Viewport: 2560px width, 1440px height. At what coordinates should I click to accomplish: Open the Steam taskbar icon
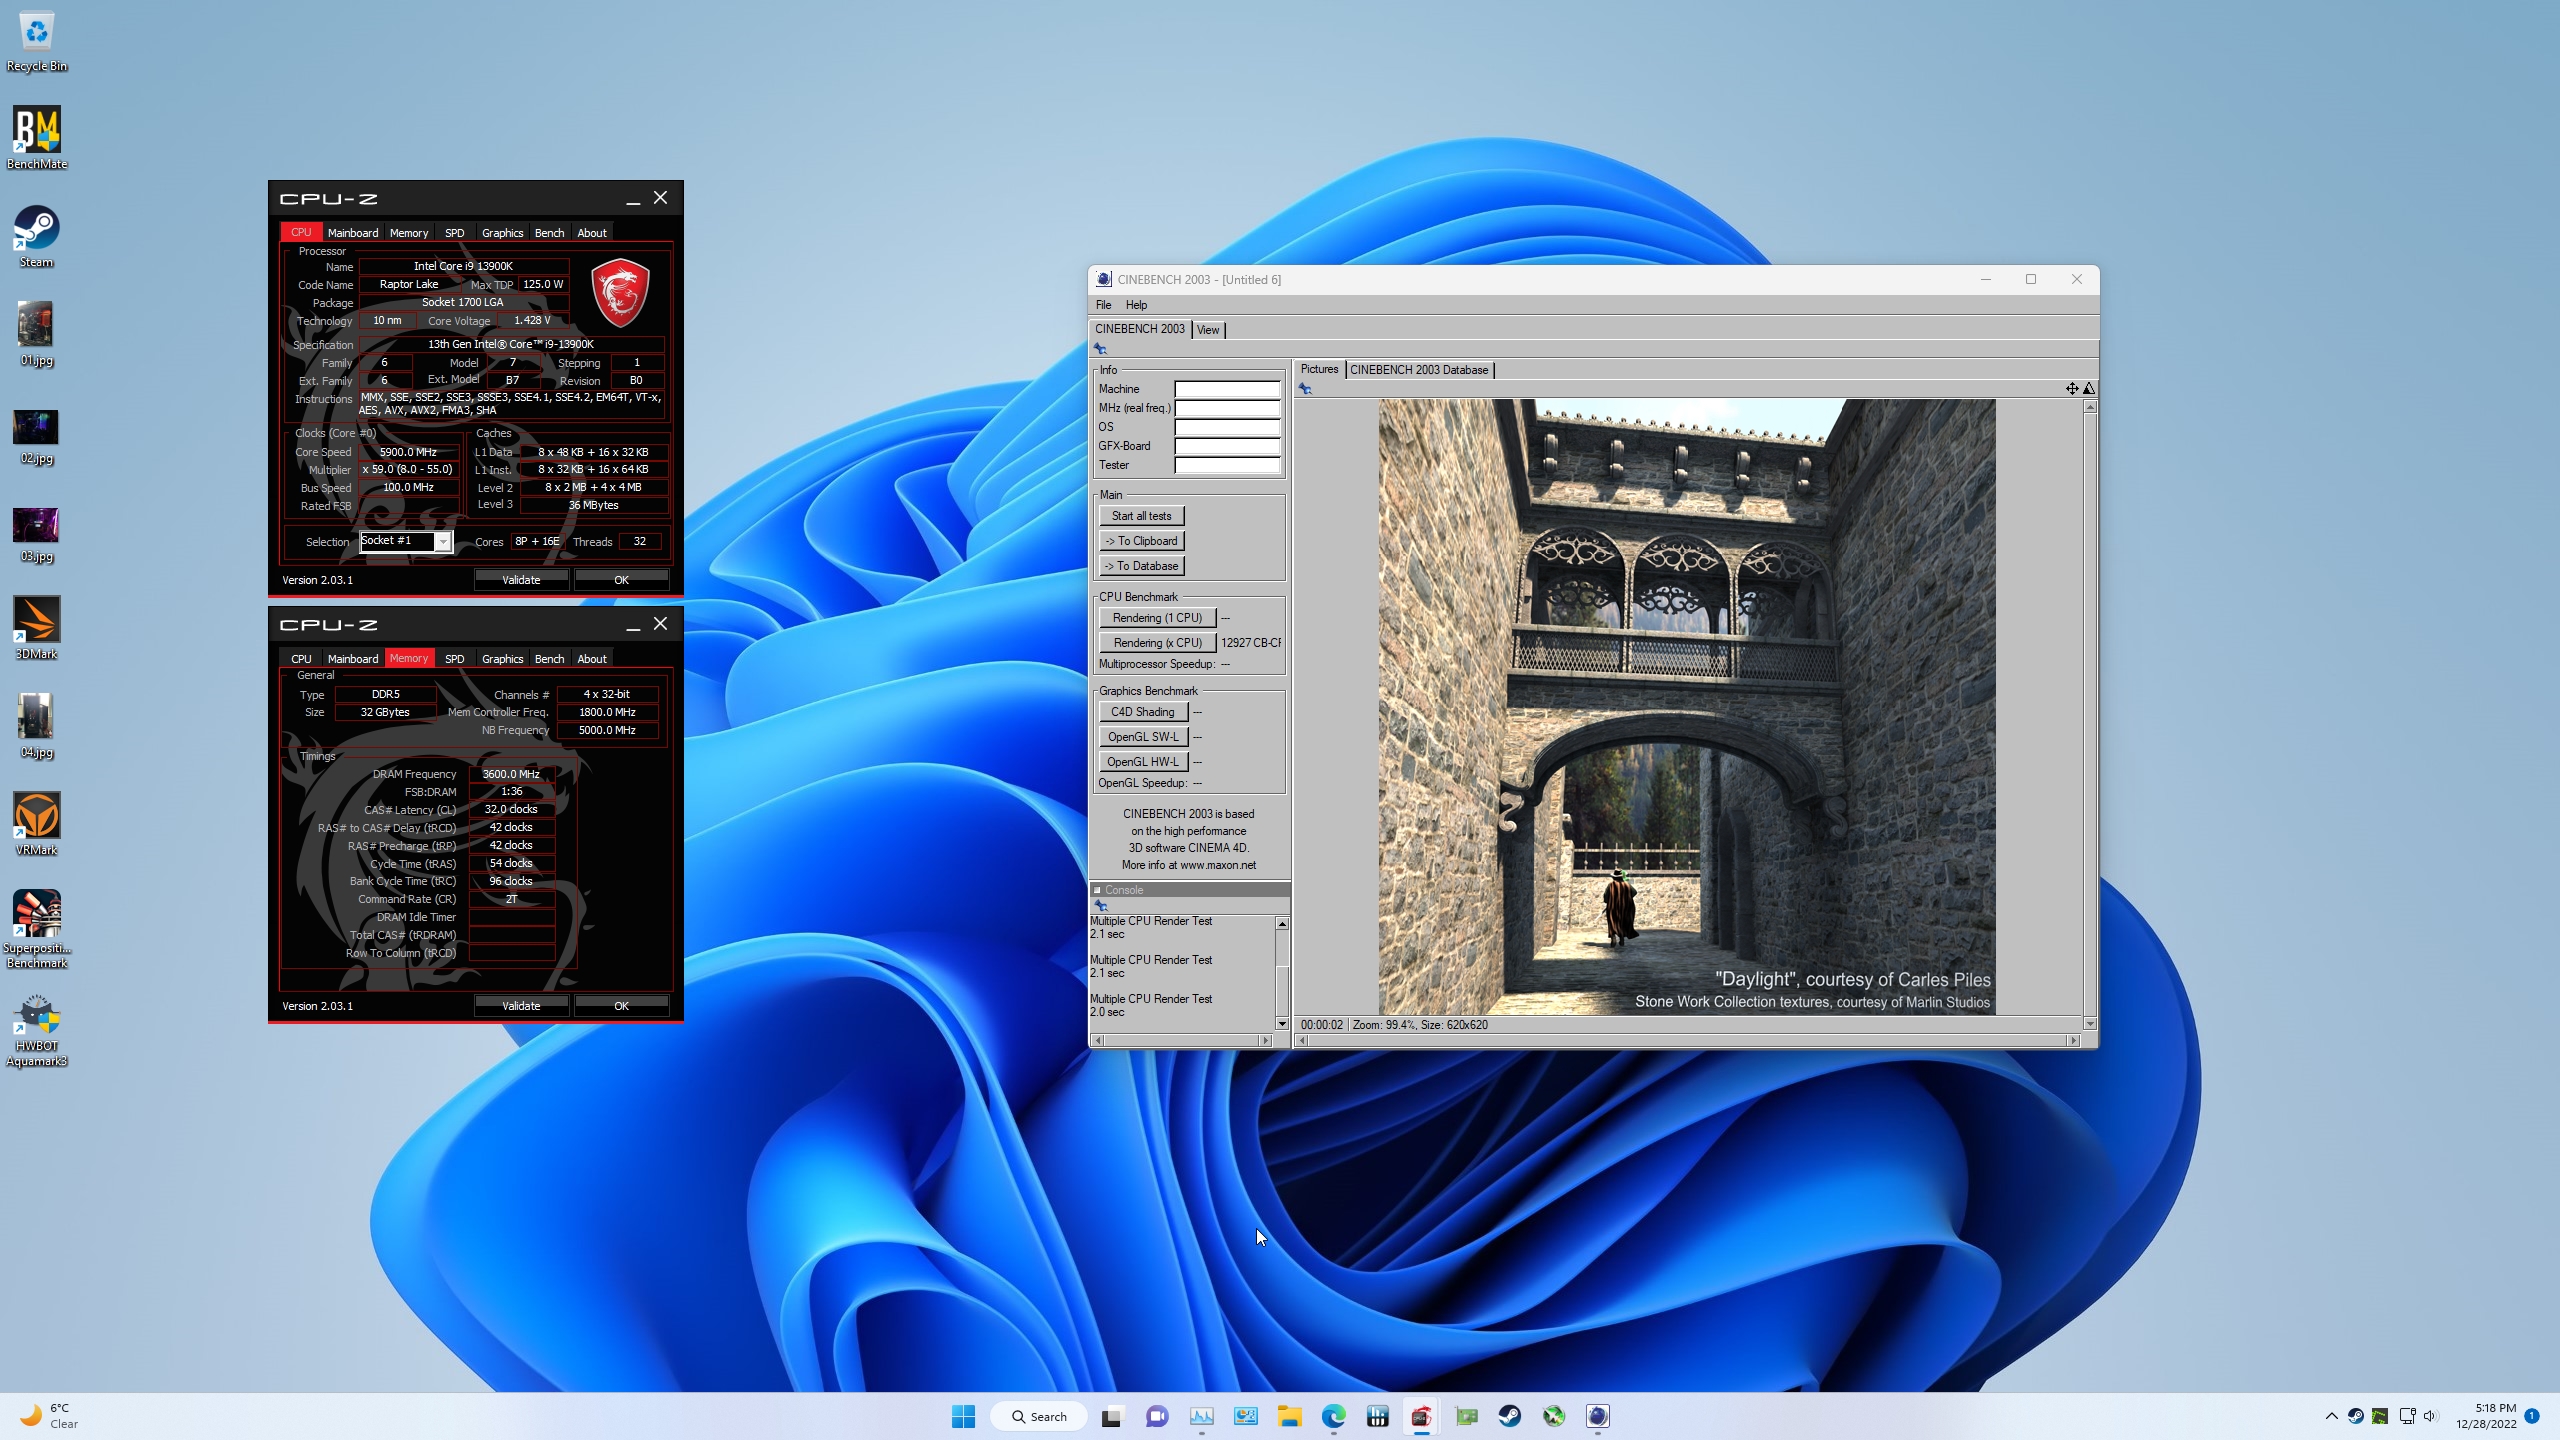pyautogui.click(x=1510, y=1416)
